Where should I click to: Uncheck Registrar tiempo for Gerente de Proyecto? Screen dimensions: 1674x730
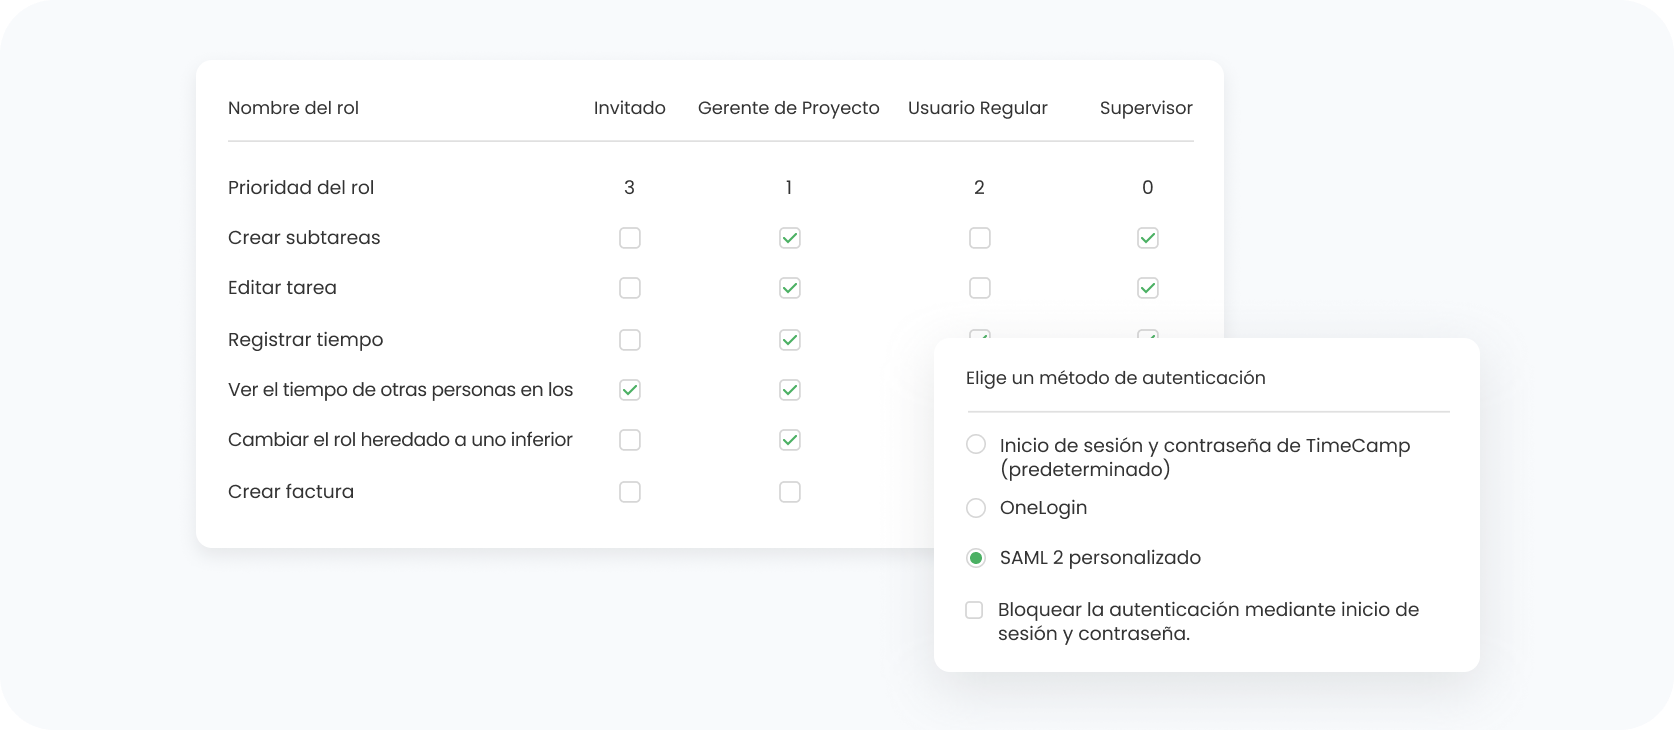pyautogui.click(x=790, y=340)
